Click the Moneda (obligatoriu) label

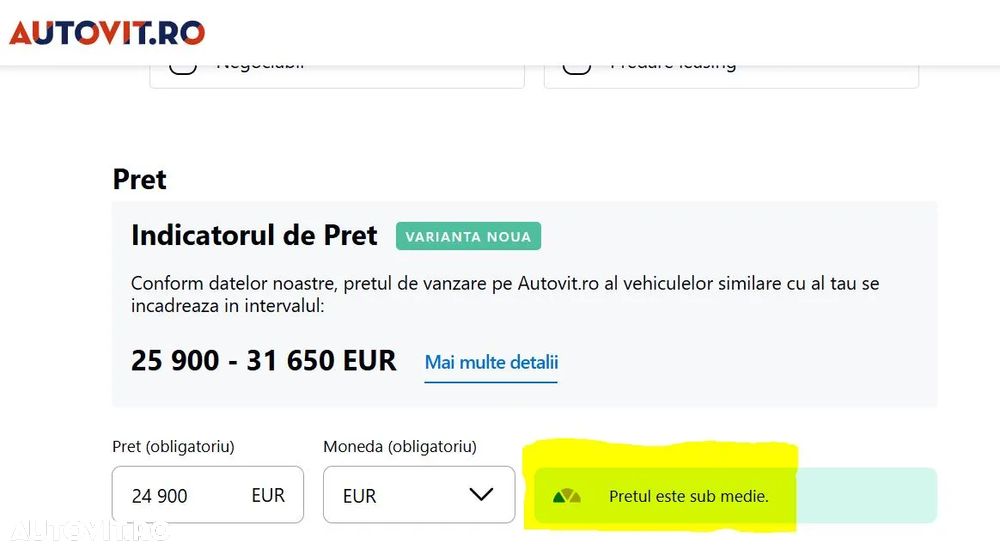(399, 446)
